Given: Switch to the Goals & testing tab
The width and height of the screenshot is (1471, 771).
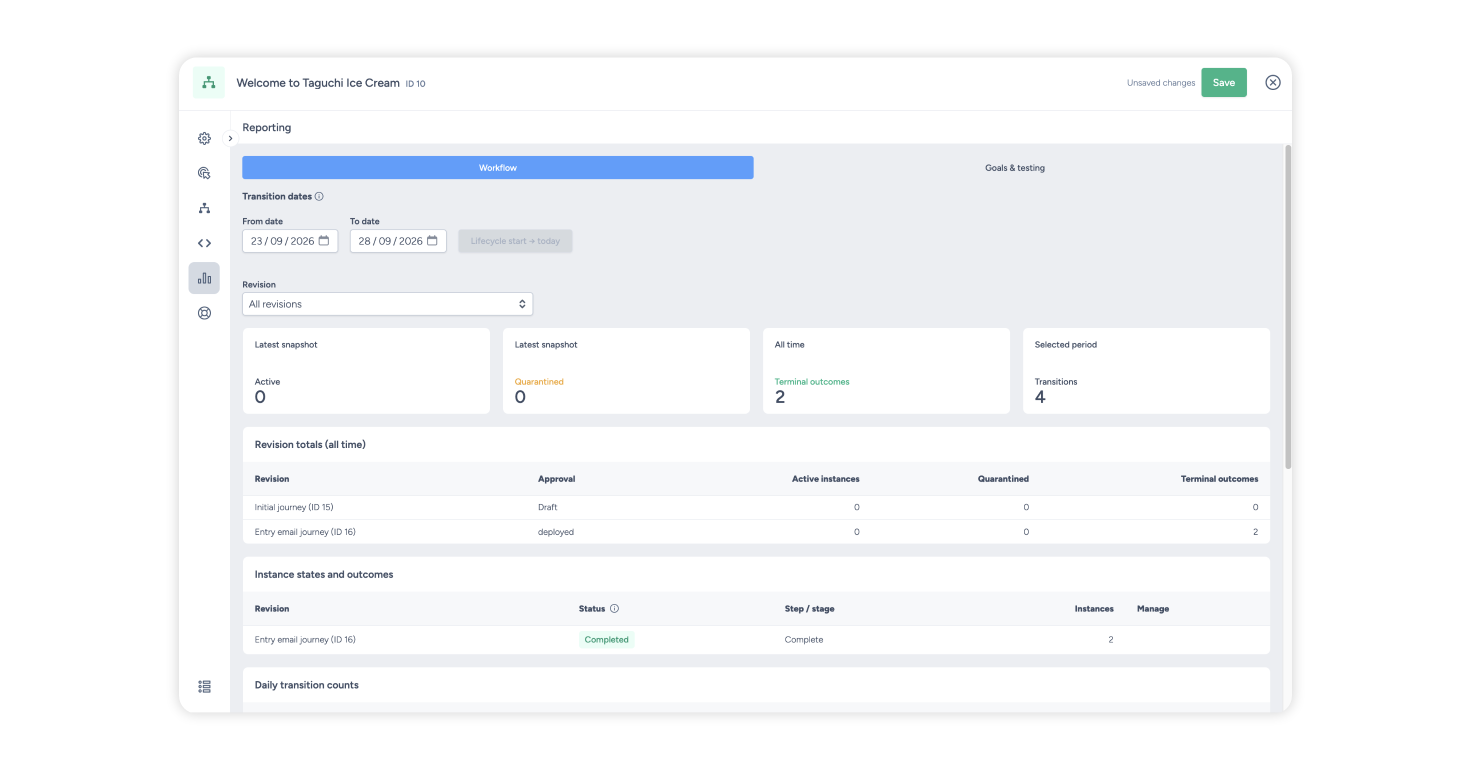Looking at the screenshot, I should 1015,168.
